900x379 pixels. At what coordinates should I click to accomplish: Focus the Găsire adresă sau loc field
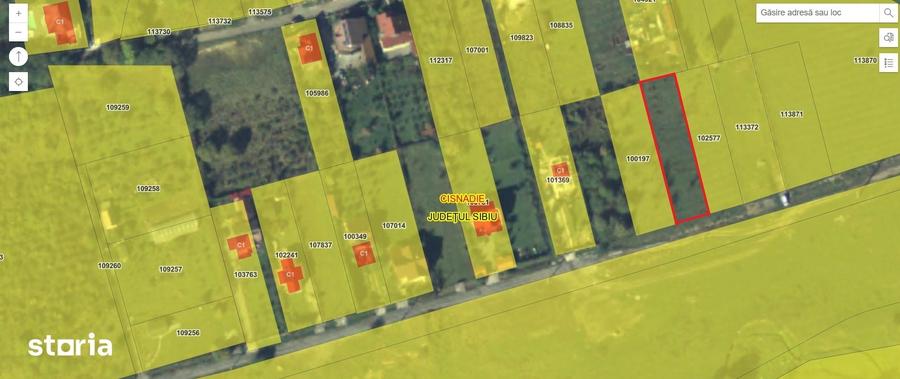point(817,13)
